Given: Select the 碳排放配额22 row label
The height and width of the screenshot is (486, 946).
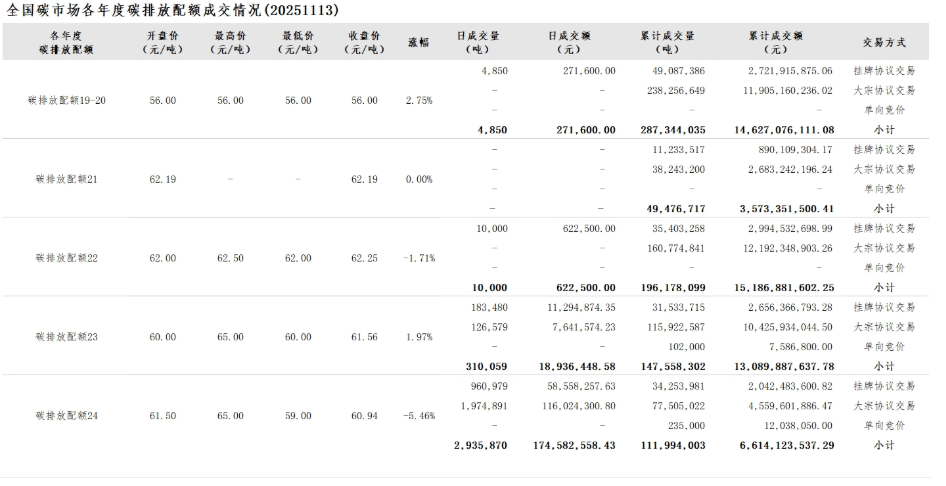Looking at the screenshot, I should (66, 258).
